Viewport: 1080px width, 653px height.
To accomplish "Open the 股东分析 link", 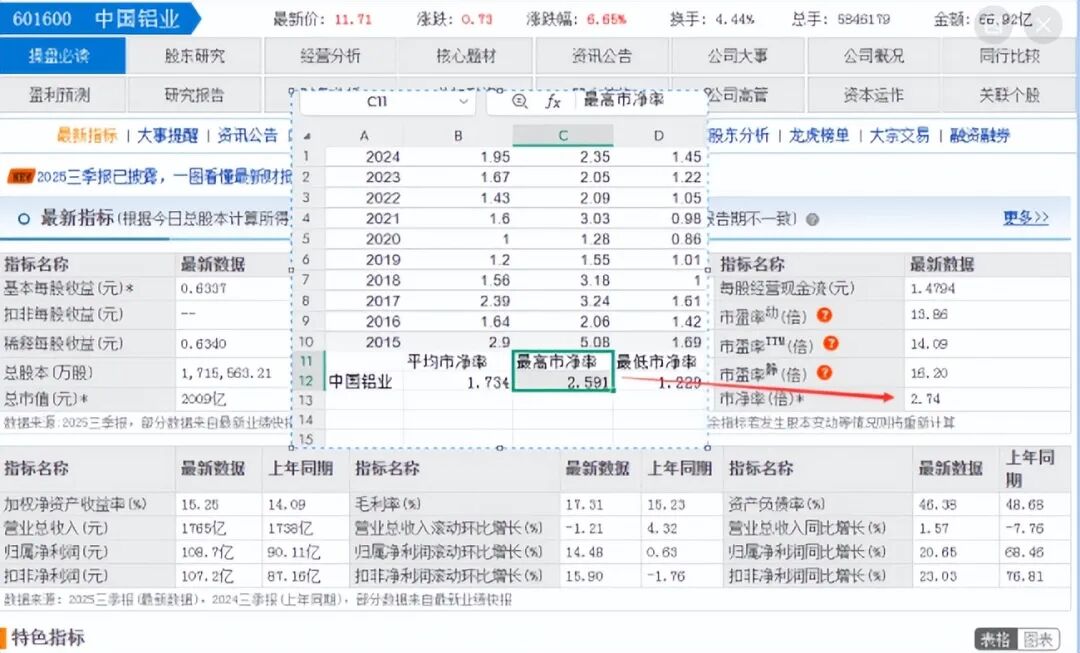I will coord(738,135).
